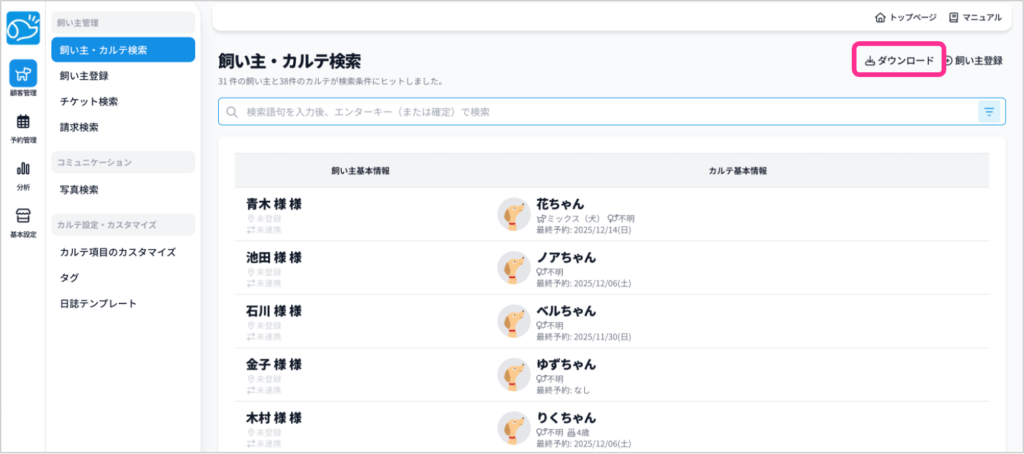This screenshot has height=454, width=1024.
Task: Click the filter icon in search bar
Action: (x=989, y=112)
